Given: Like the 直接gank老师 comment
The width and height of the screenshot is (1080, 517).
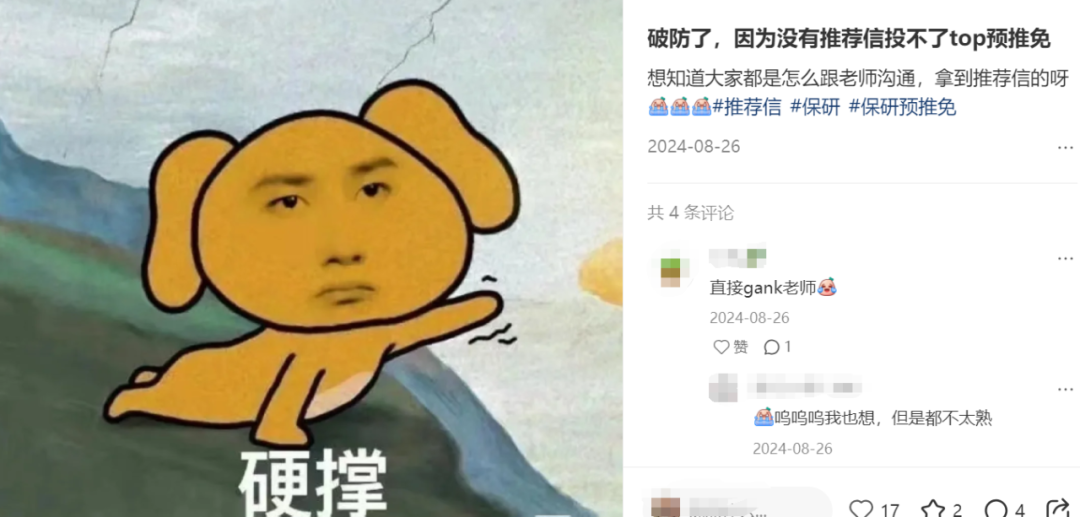Looking at the screenshot, I should (x=730, y=347).
